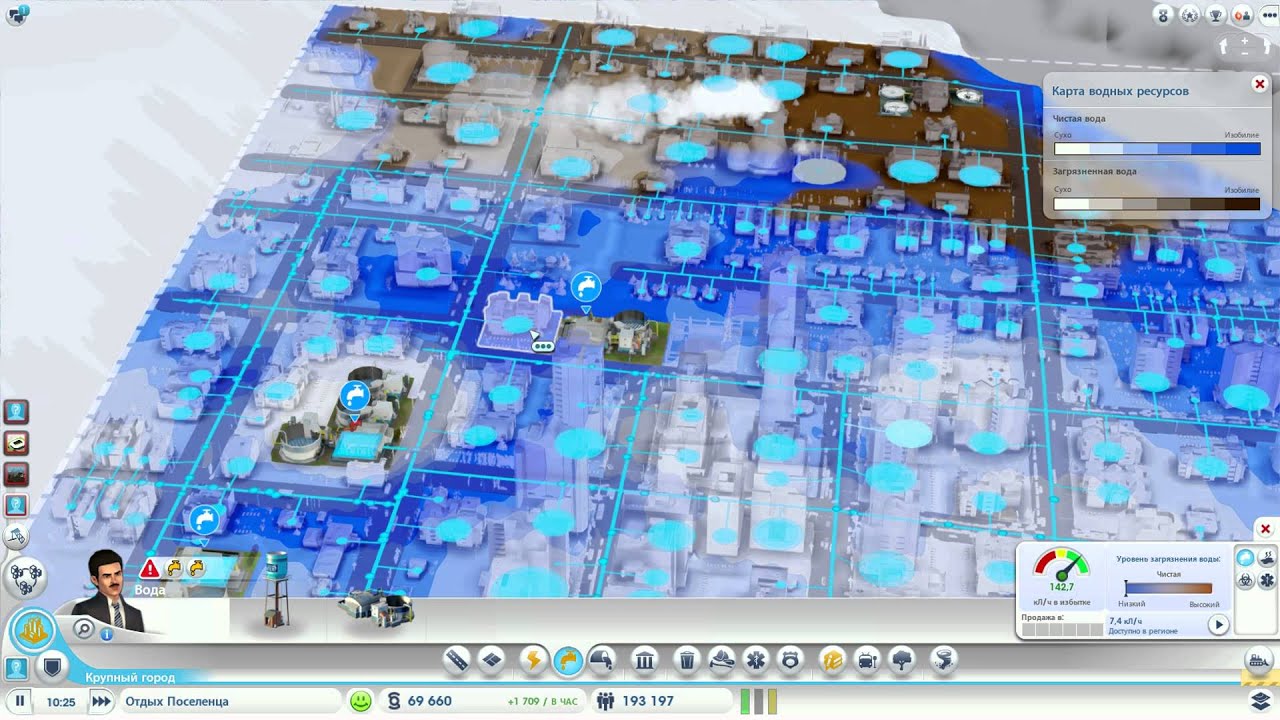Click the red warning alert icon

[150, 569]
